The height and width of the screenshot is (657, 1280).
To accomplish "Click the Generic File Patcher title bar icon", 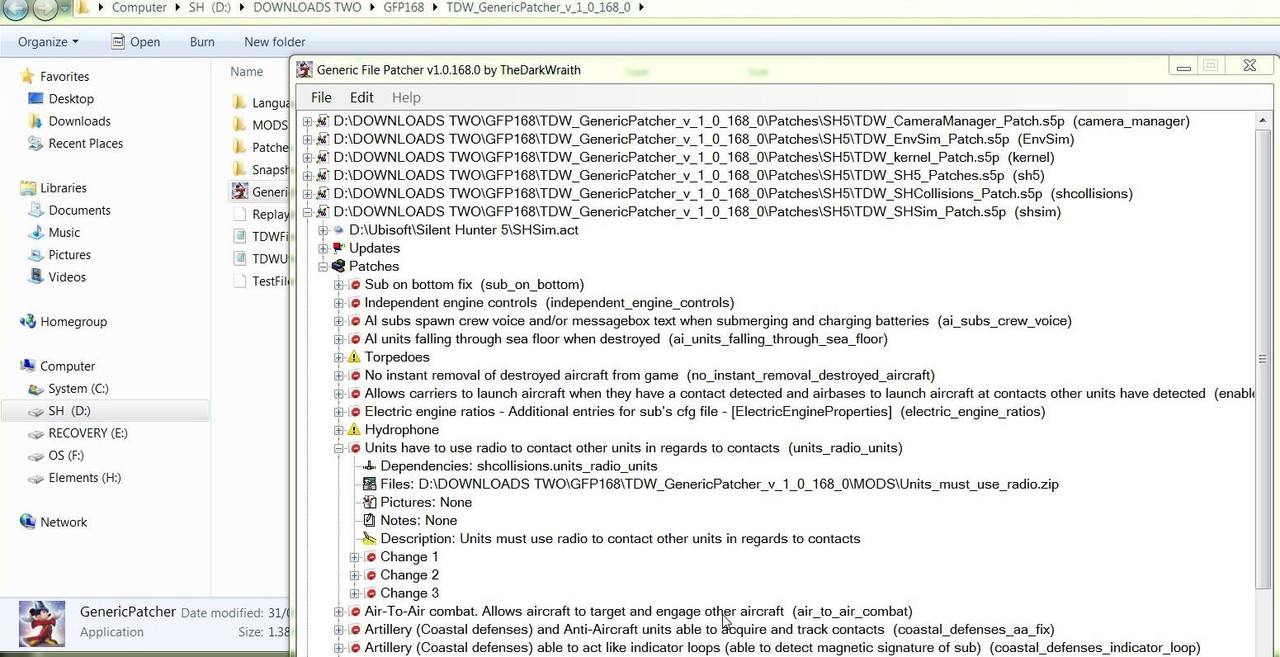I will coord(304,70).
